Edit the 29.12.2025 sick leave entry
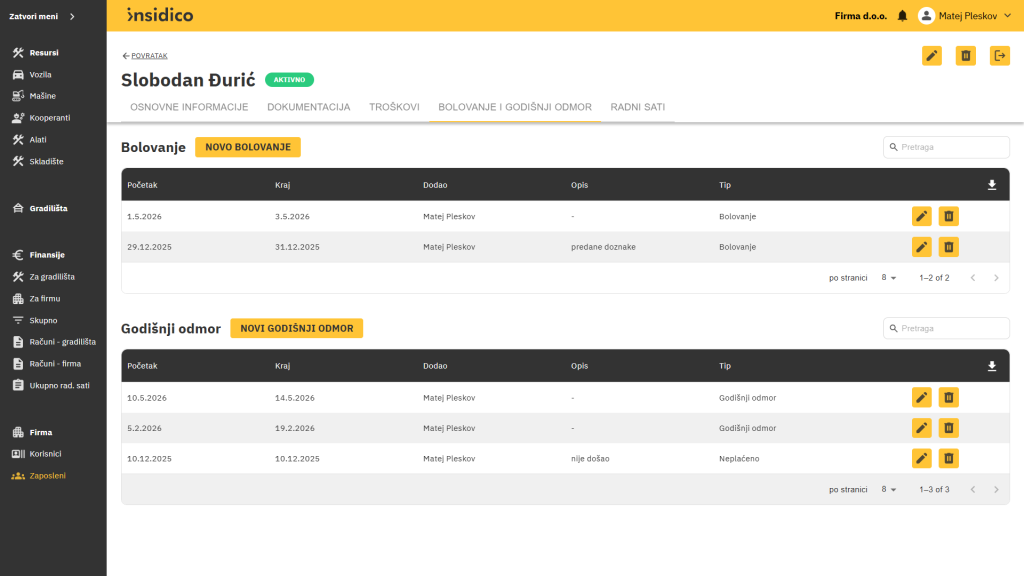Viewport: 1024px width, 576px height. click(921, 247)
